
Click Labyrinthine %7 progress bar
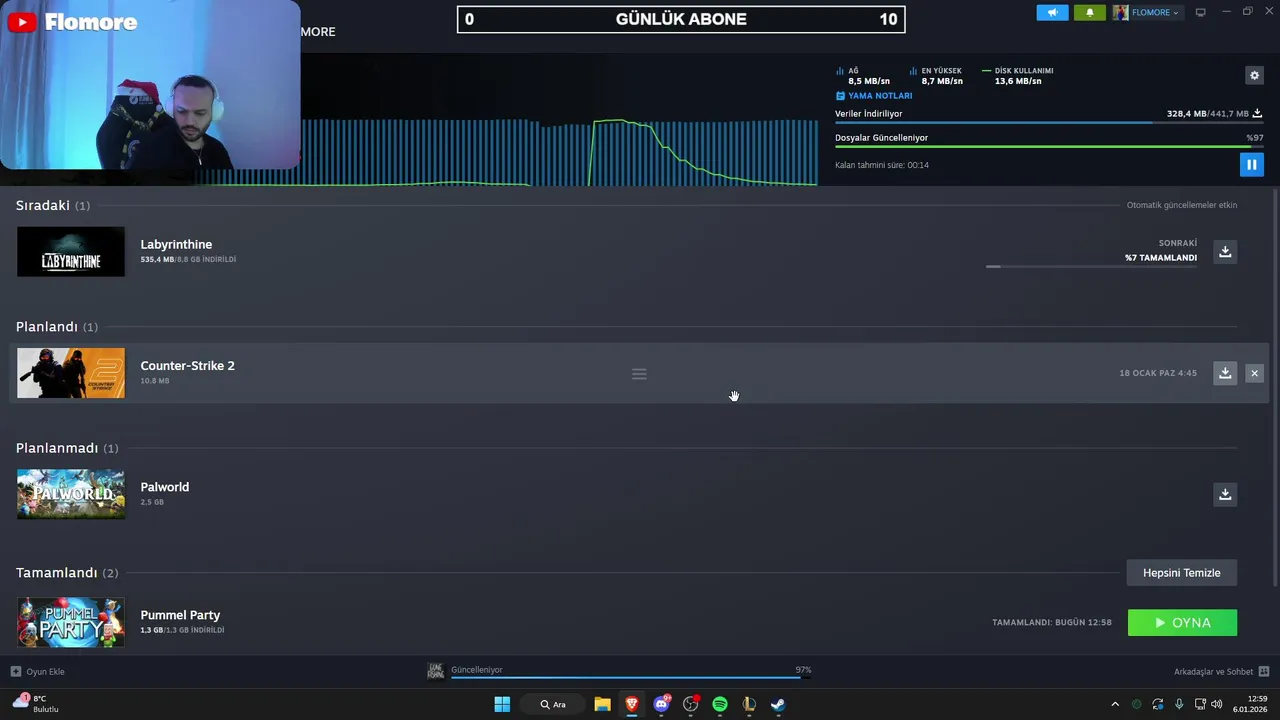1091,266
